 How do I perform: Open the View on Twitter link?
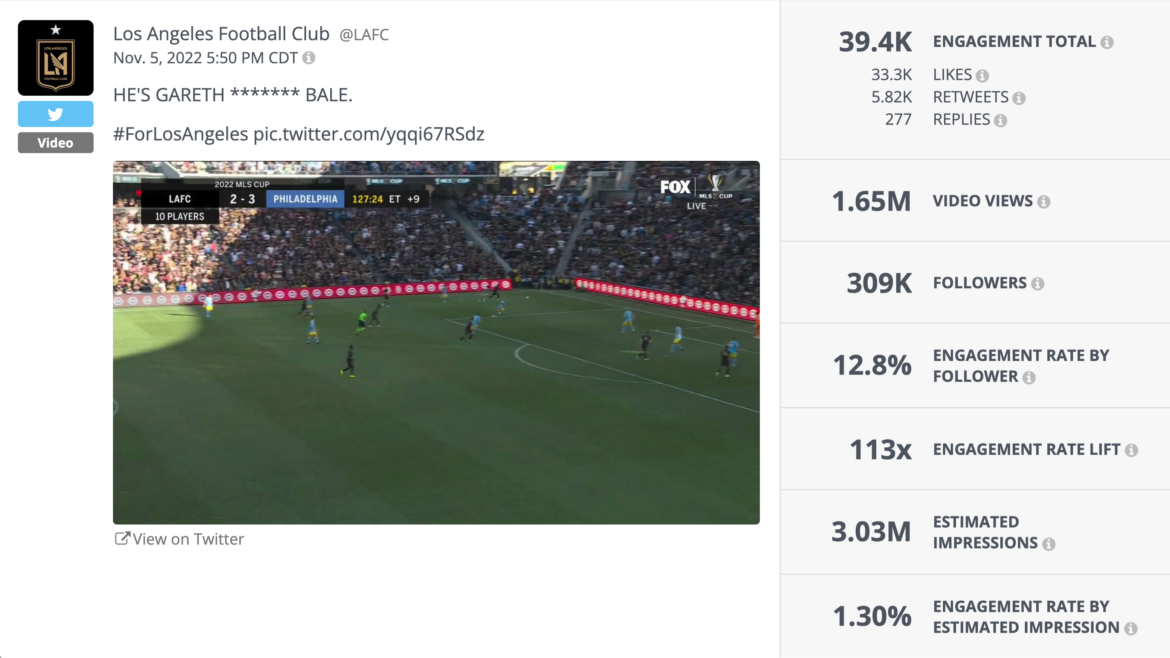180,539
